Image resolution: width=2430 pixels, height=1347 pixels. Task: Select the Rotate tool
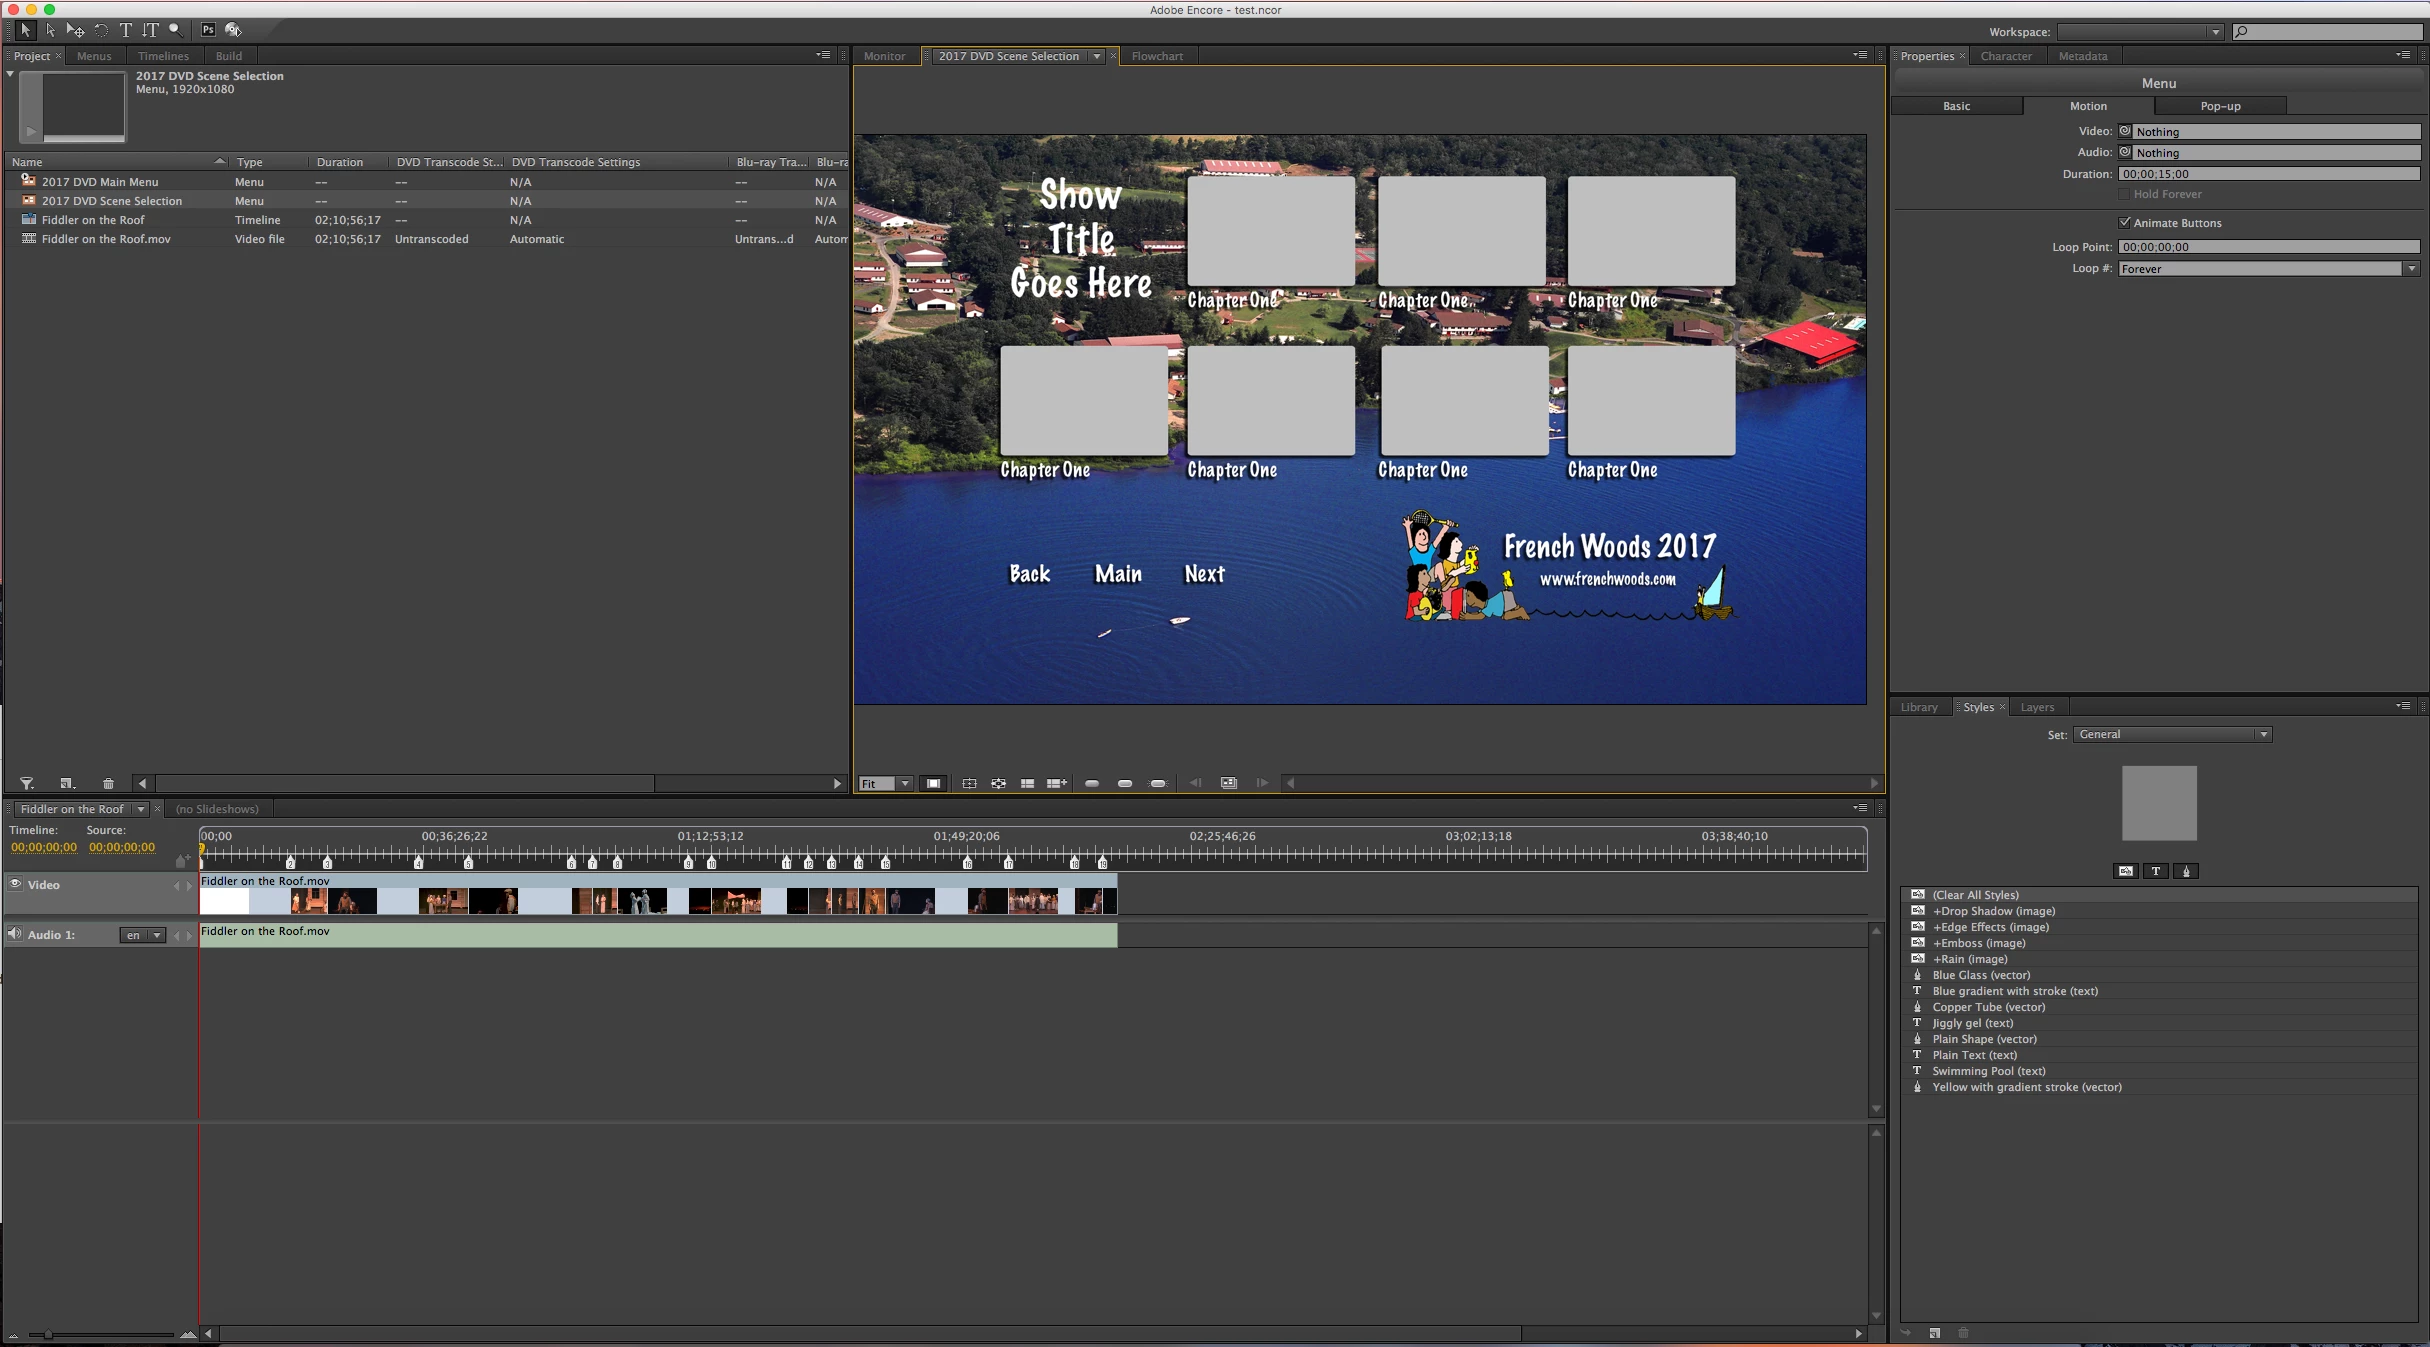coord(101,30)
